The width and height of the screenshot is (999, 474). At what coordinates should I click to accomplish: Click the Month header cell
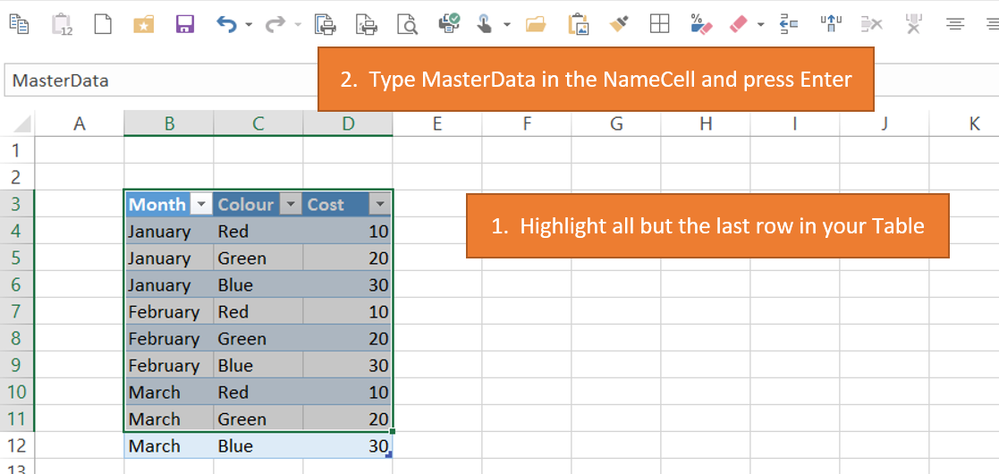(x=169, y=205)
